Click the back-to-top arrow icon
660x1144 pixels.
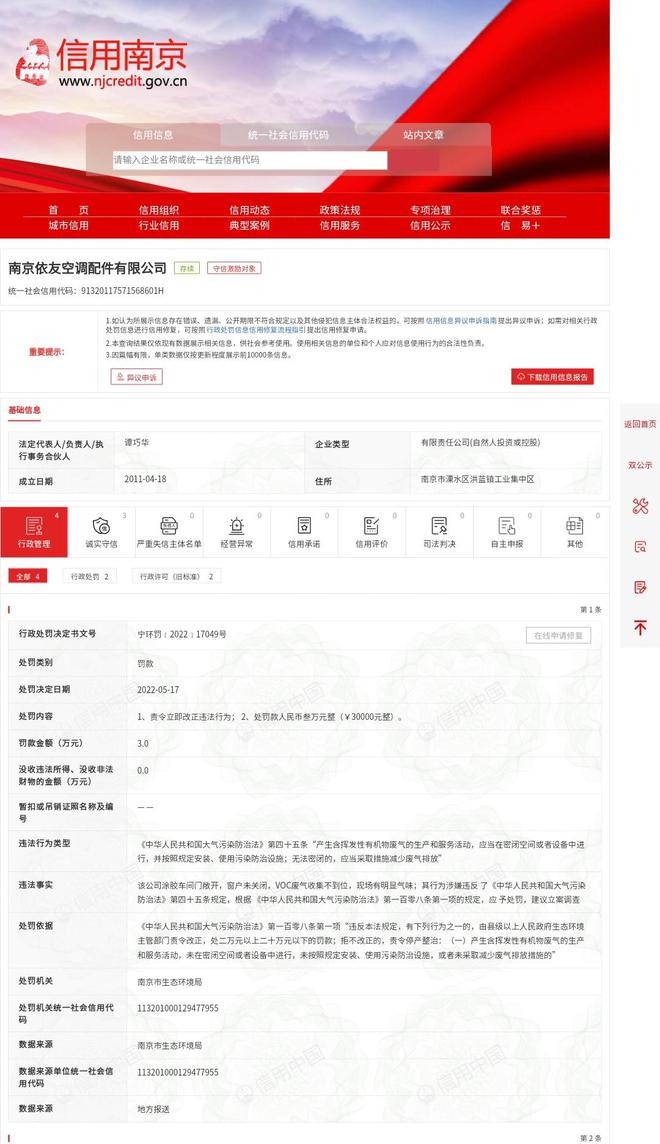point(640,627)
